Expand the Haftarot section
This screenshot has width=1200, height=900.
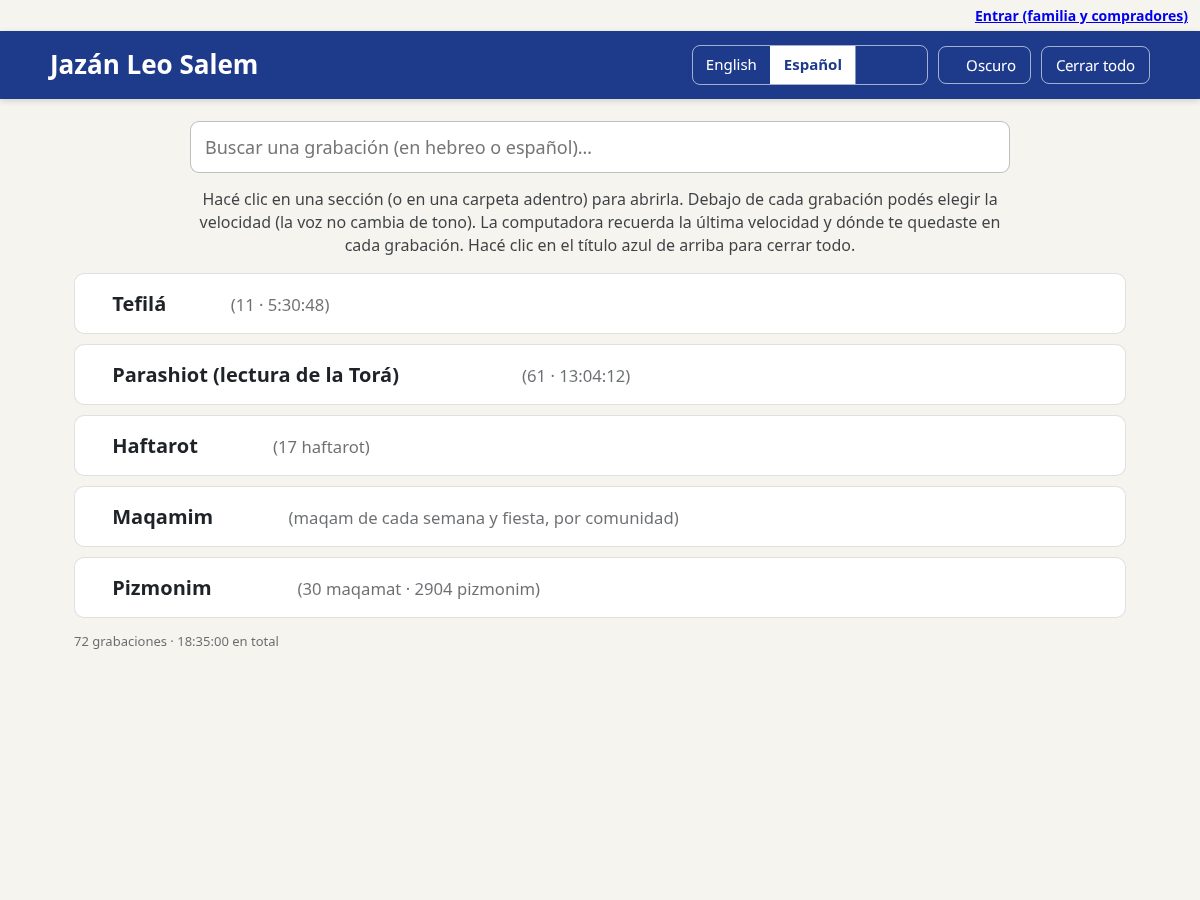(600, 446)
